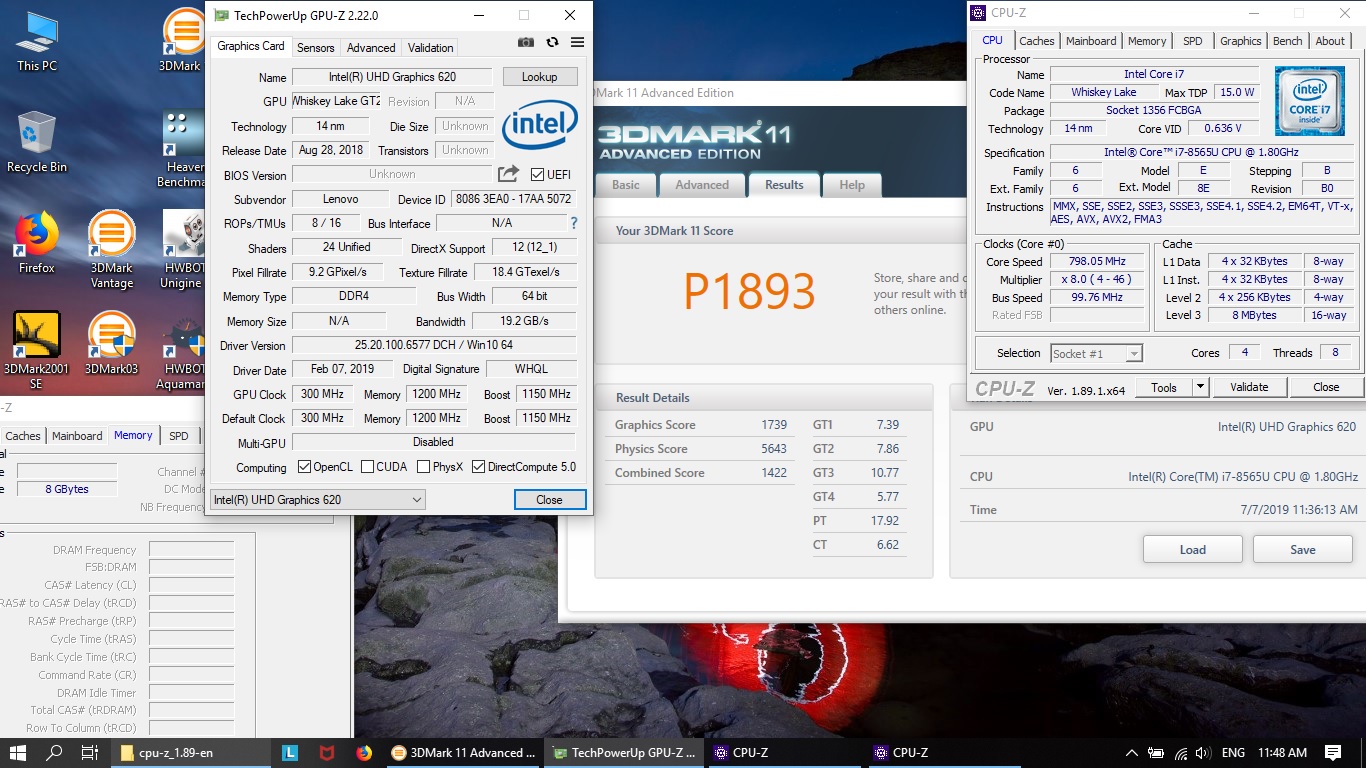Open the GPU-Z hamburger menu

tap(577, 42)
